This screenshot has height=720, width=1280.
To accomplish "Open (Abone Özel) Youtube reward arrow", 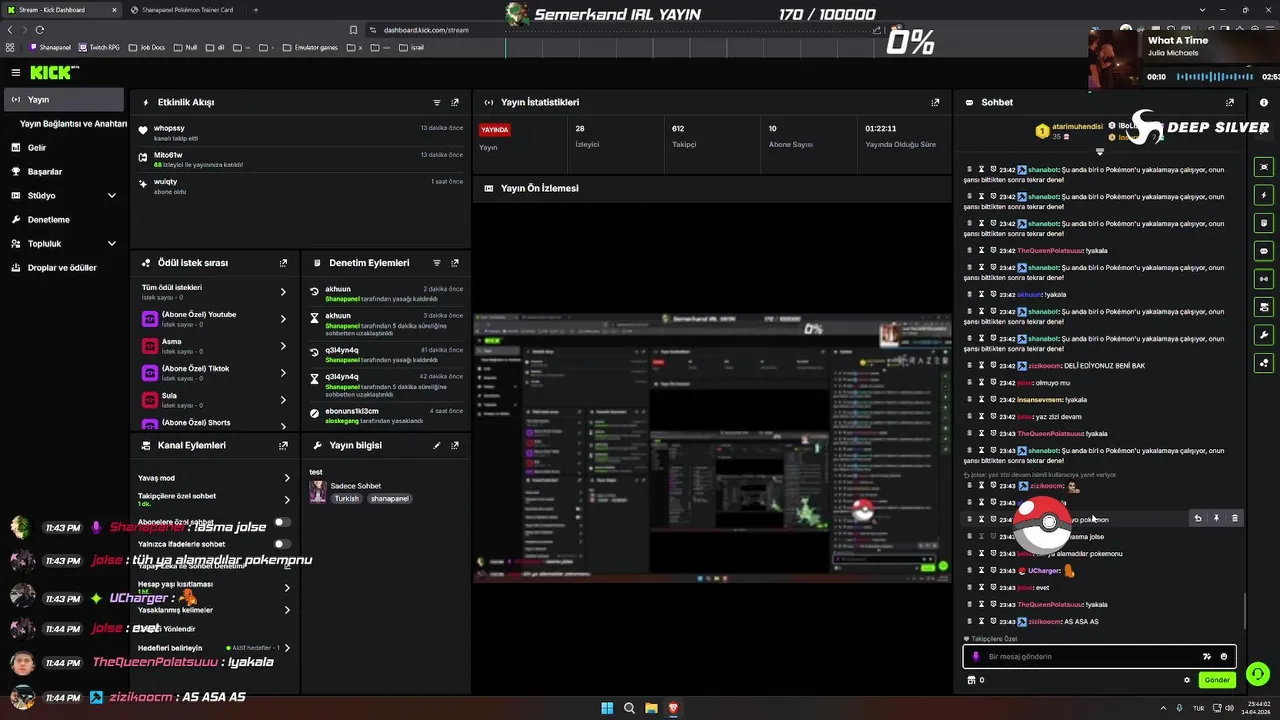I will [x=283, y=319].
